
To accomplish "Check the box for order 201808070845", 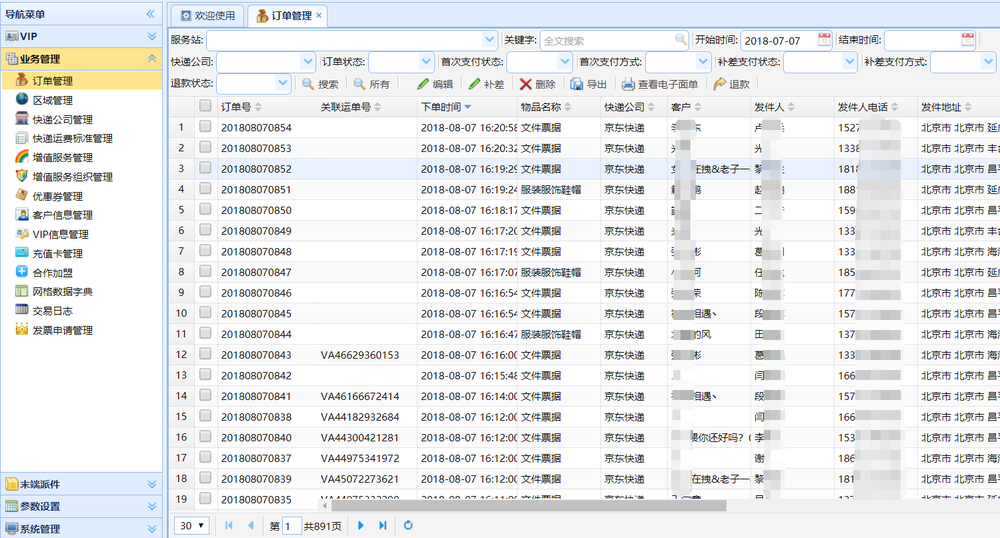I will tap(205, 312).
